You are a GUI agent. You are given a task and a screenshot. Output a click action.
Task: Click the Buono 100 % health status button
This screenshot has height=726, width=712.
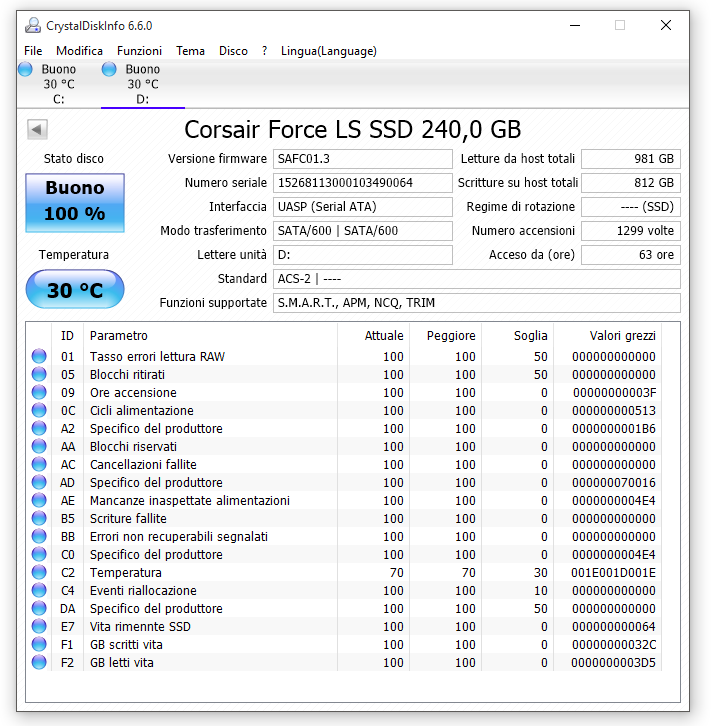click(75, 202)
